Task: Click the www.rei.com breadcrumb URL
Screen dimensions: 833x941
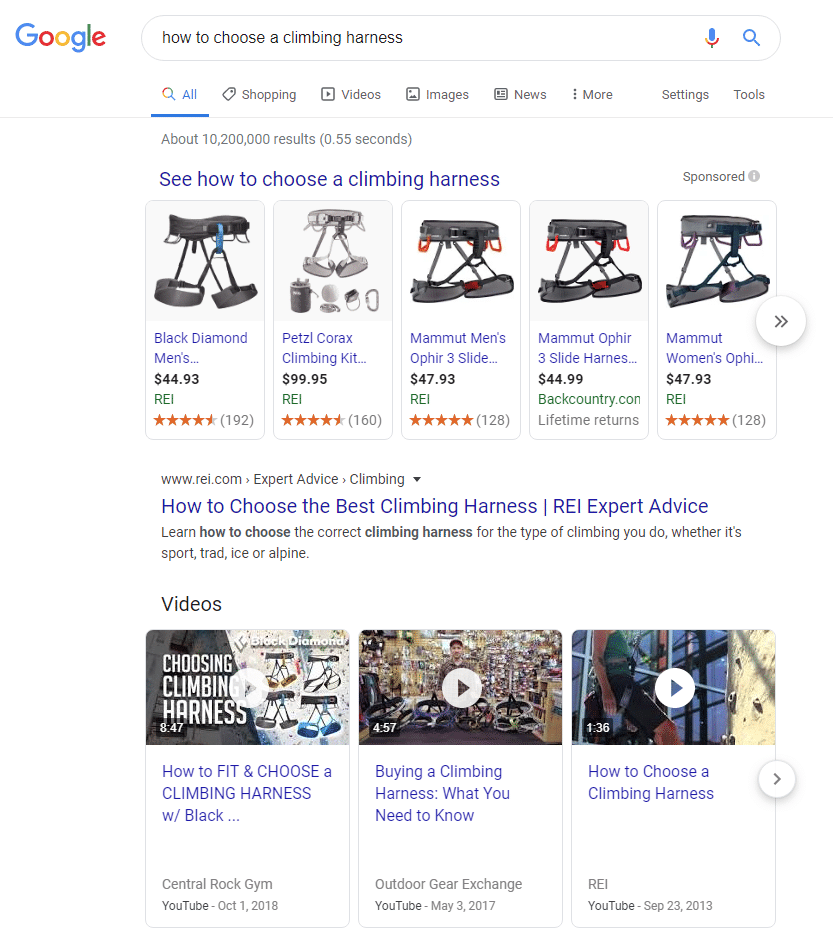Action: coord(201,480)
